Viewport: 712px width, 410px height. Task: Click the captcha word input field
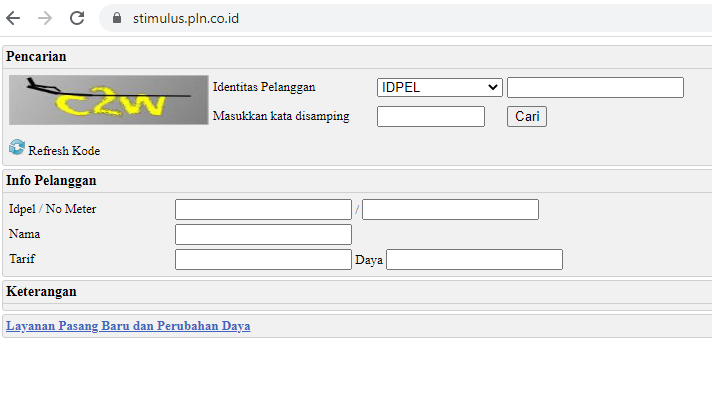tap(430, 116)
